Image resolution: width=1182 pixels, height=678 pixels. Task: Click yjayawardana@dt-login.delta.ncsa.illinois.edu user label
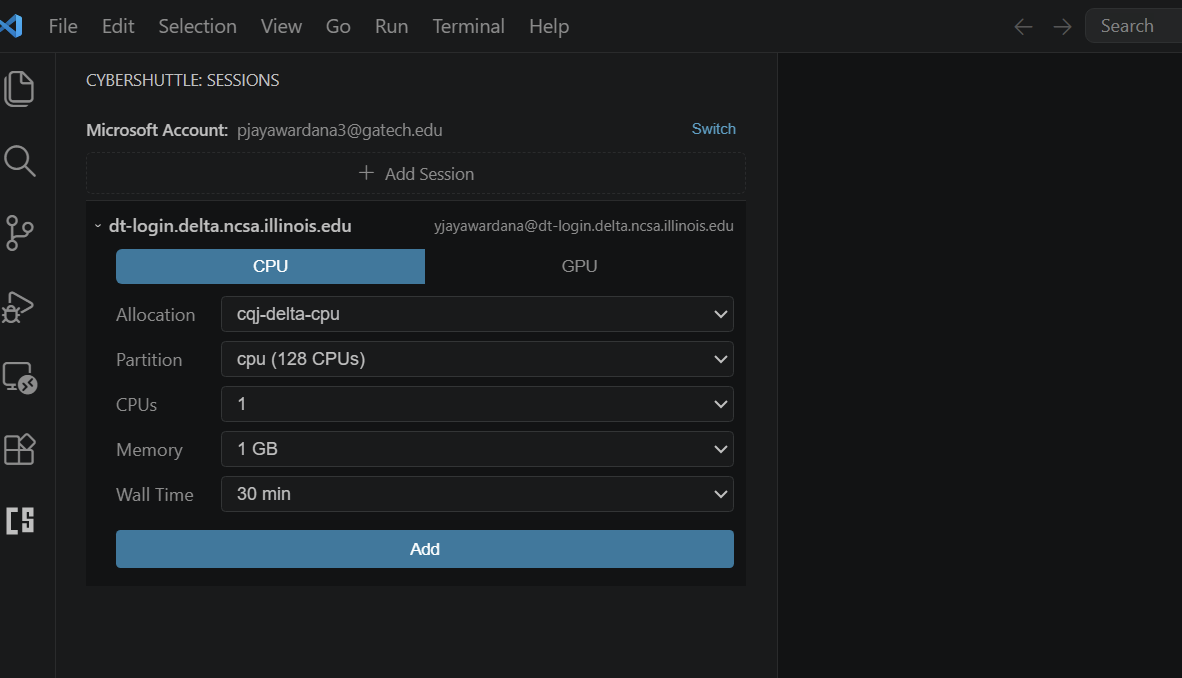(x=583, y=226)
